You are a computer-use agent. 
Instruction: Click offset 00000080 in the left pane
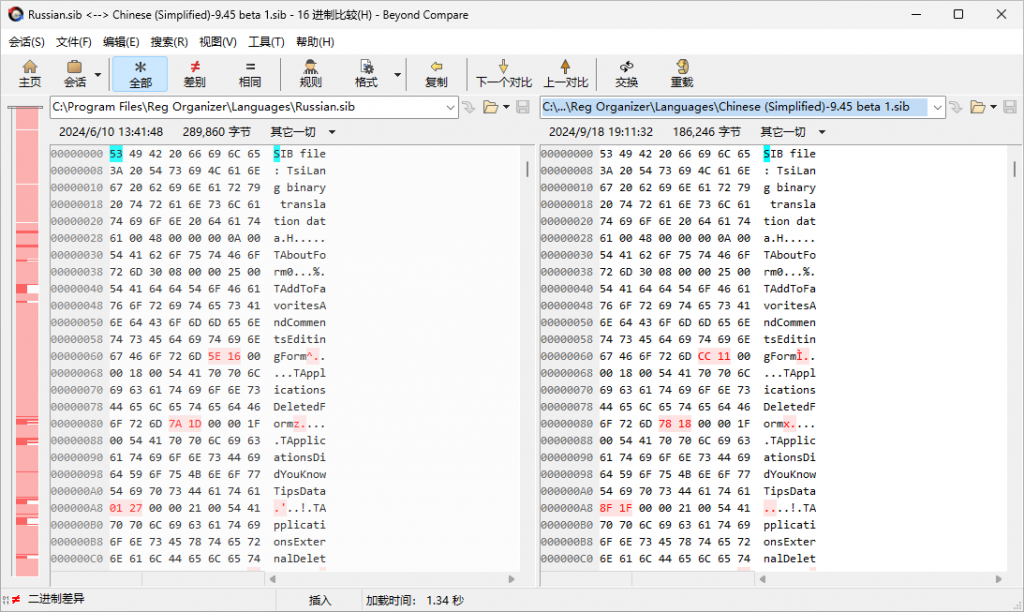[x=77, y=423]
